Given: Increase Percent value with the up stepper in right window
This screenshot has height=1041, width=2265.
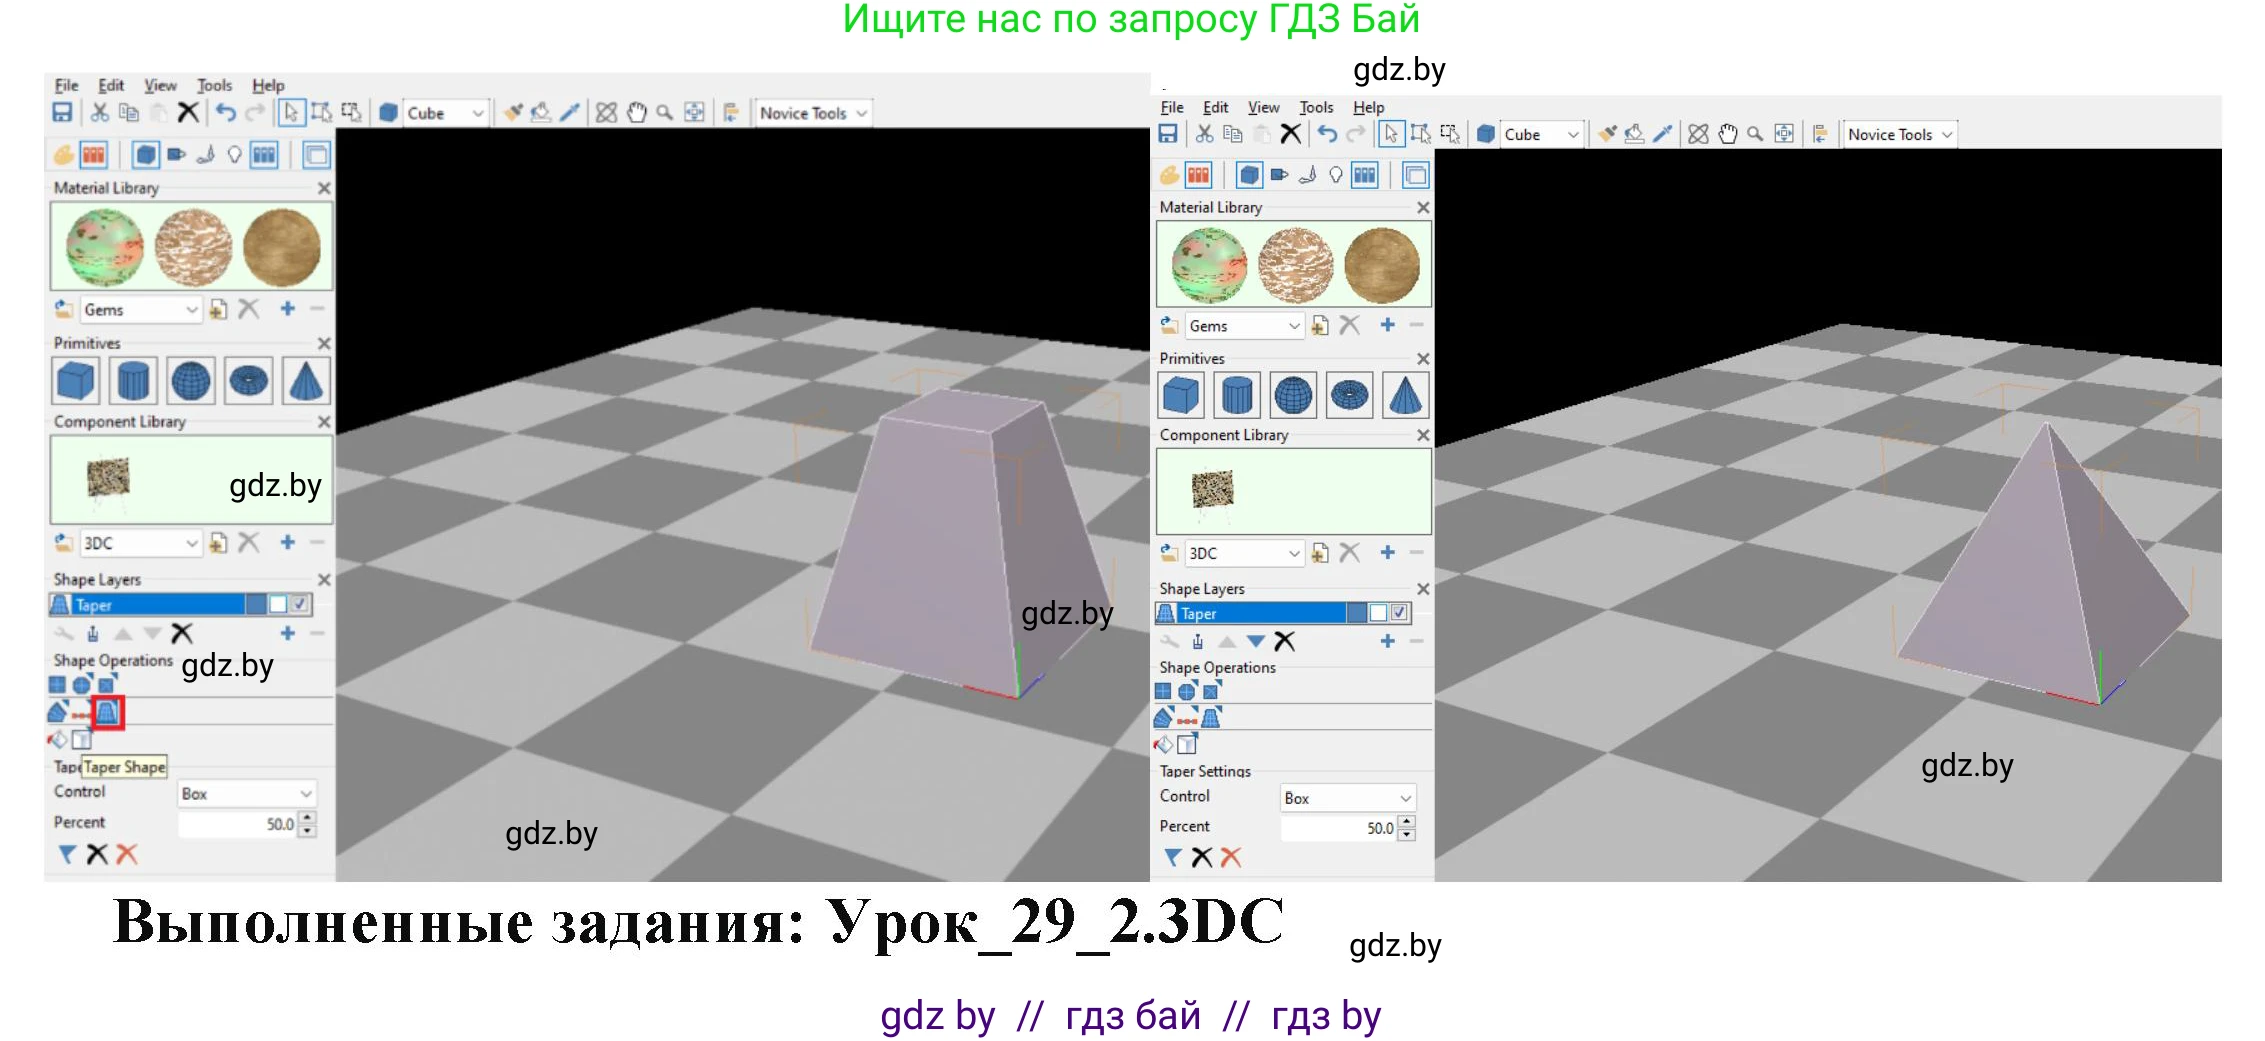Looking at the screenshot, I should 1407,822.
